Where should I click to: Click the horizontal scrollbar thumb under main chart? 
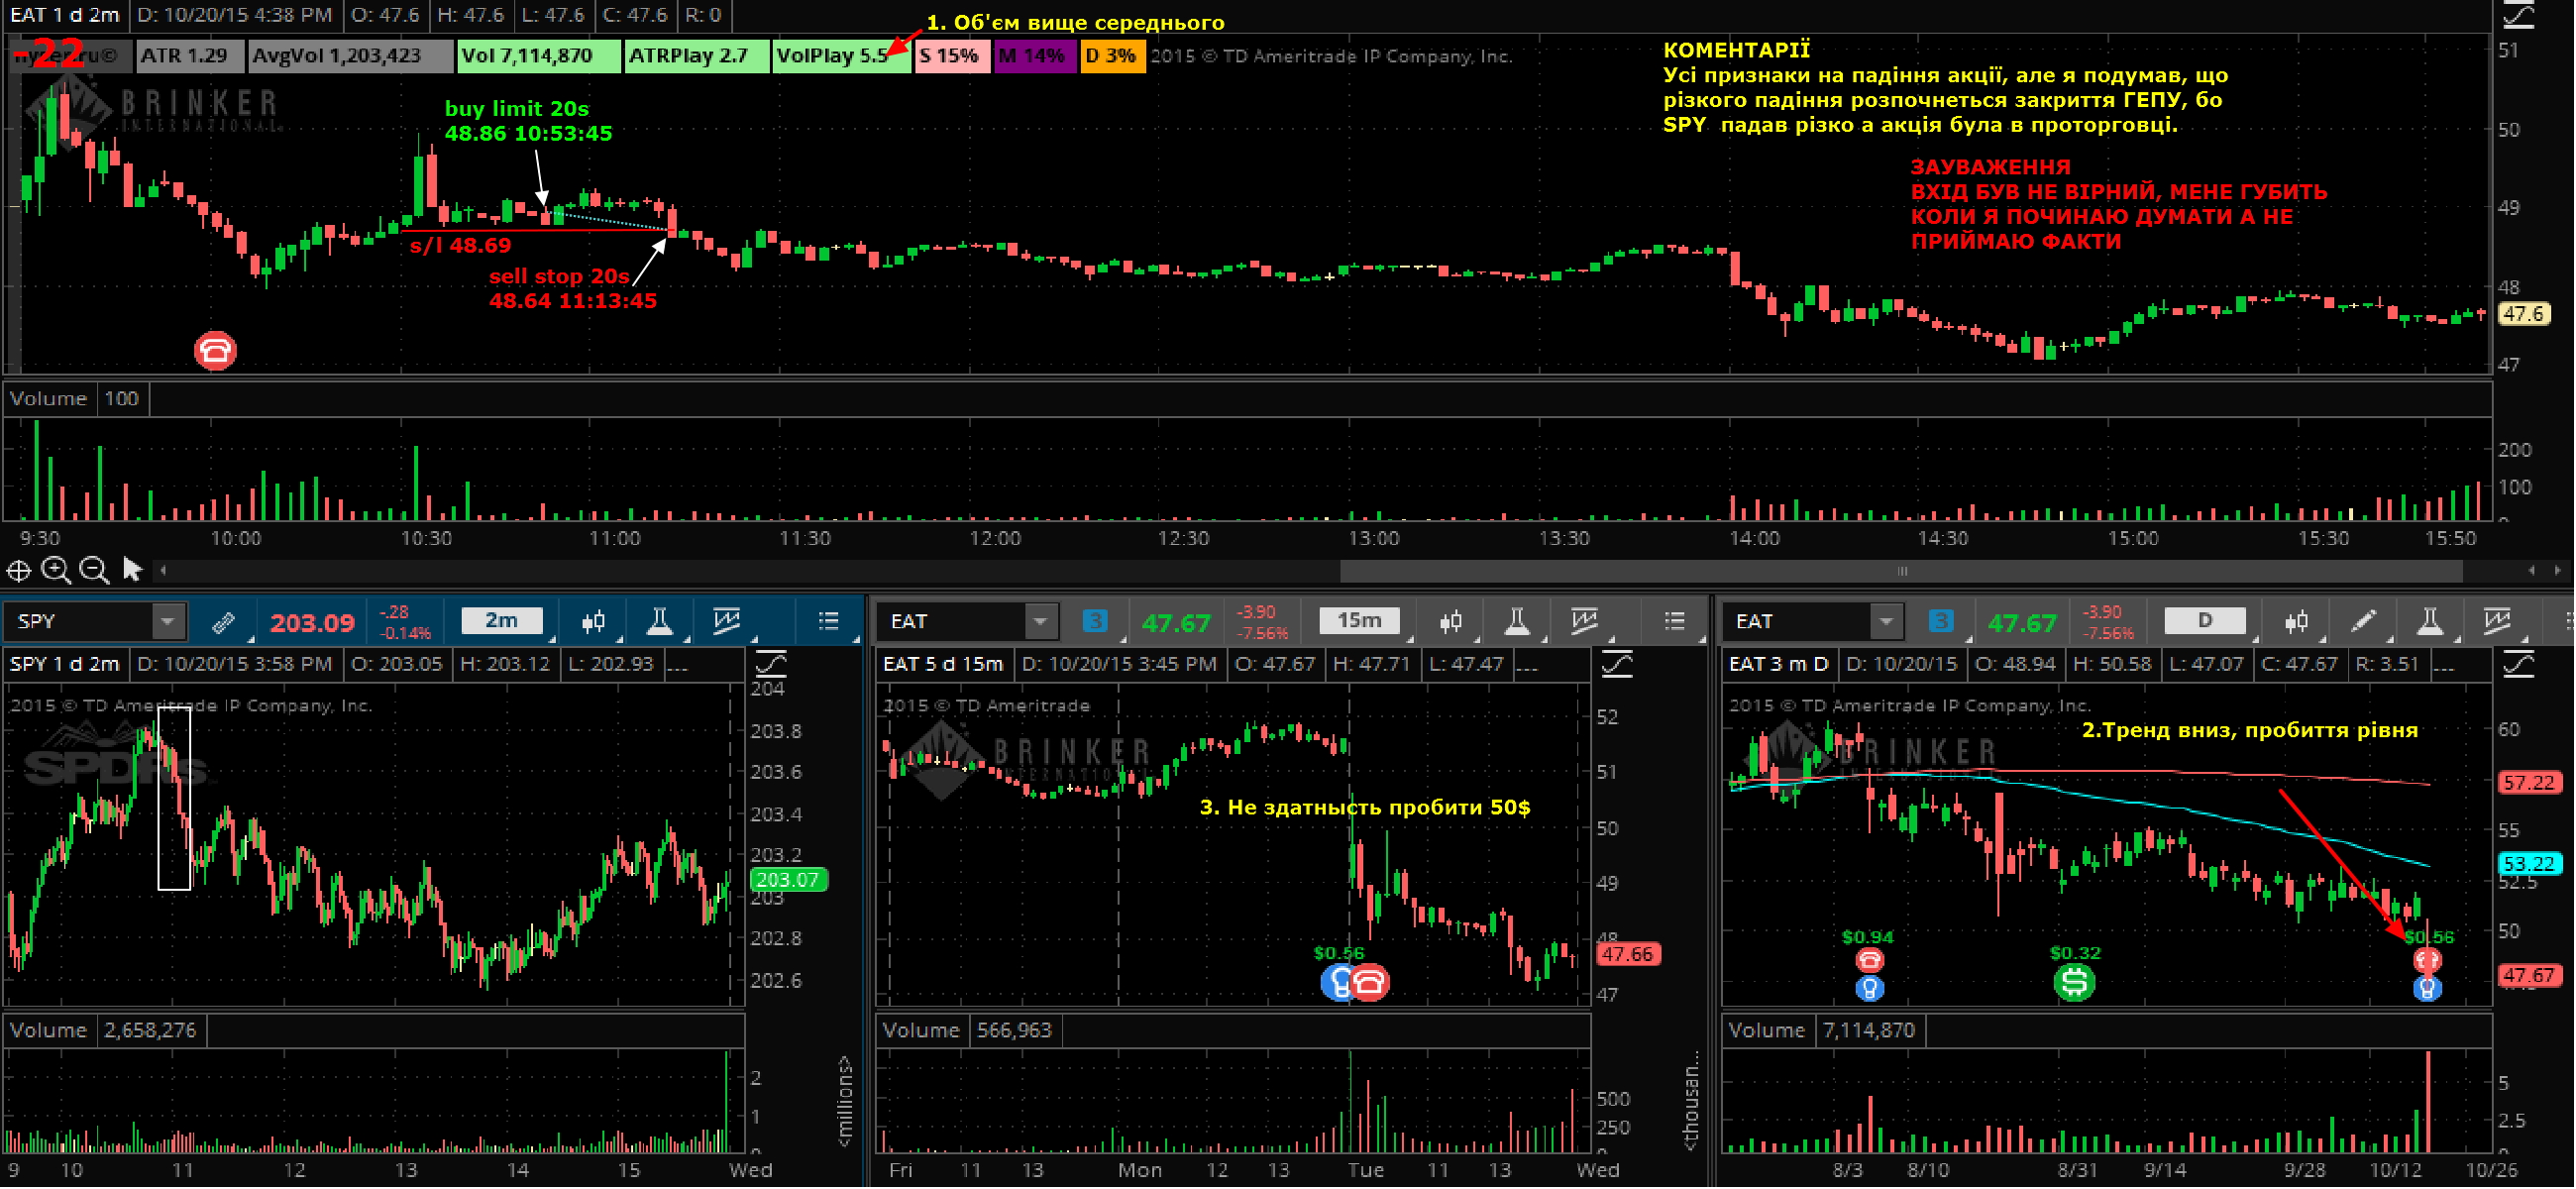tap(1902, 572)
